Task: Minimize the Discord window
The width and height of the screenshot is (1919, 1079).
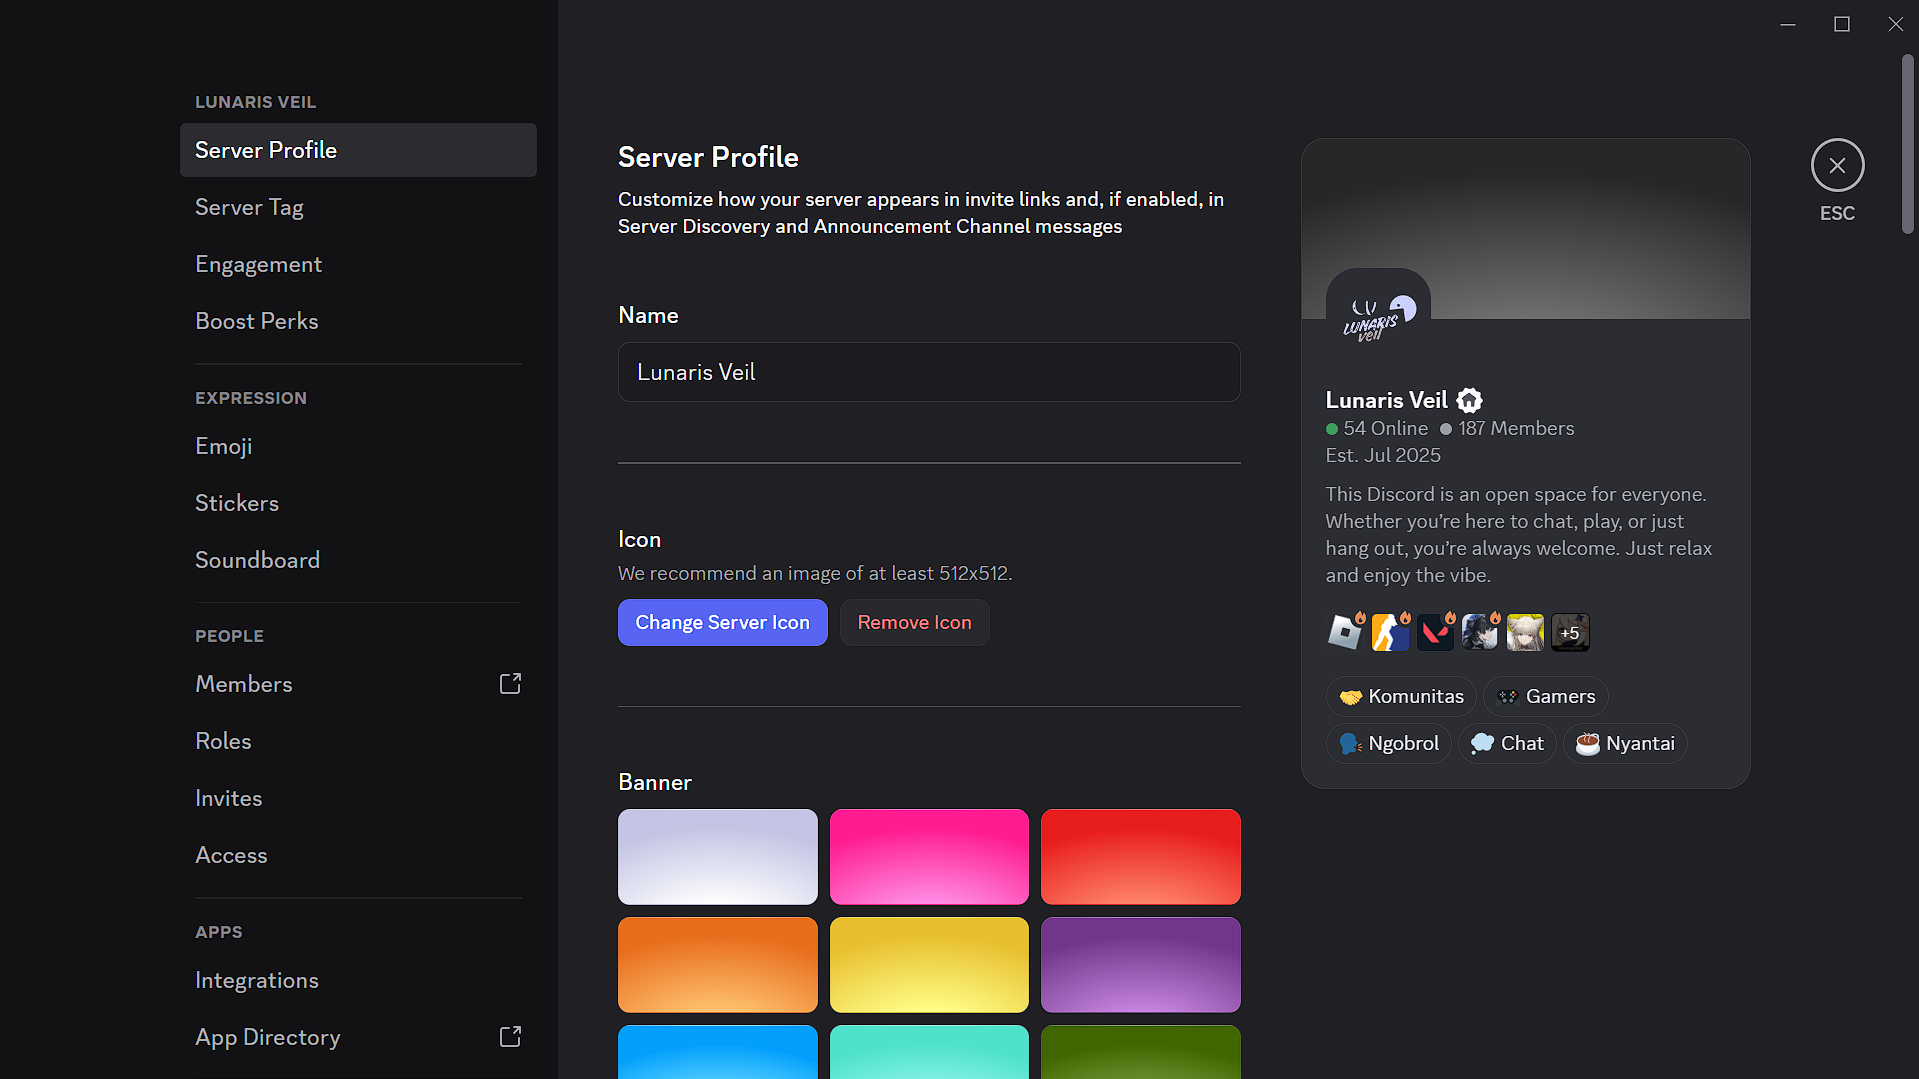Action: (x=1788, y=24)
